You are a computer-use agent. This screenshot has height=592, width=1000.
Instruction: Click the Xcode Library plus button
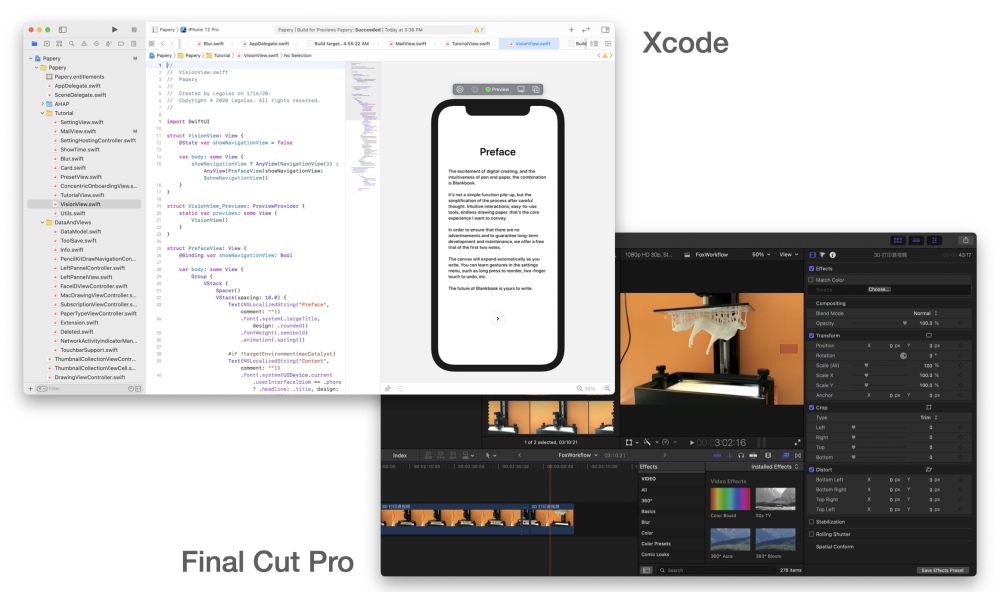(x=571, y=29)
